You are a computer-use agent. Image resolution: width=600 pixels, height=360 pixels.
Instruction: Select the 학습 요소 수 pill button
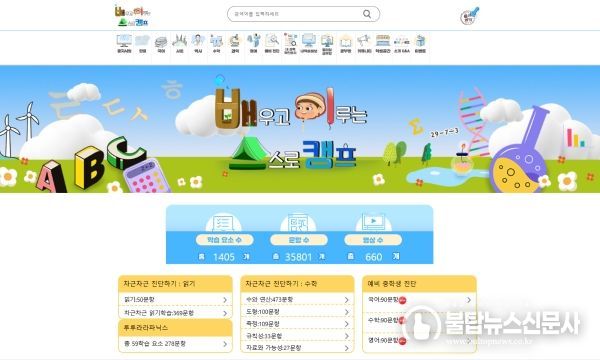[x=225, y=240]
